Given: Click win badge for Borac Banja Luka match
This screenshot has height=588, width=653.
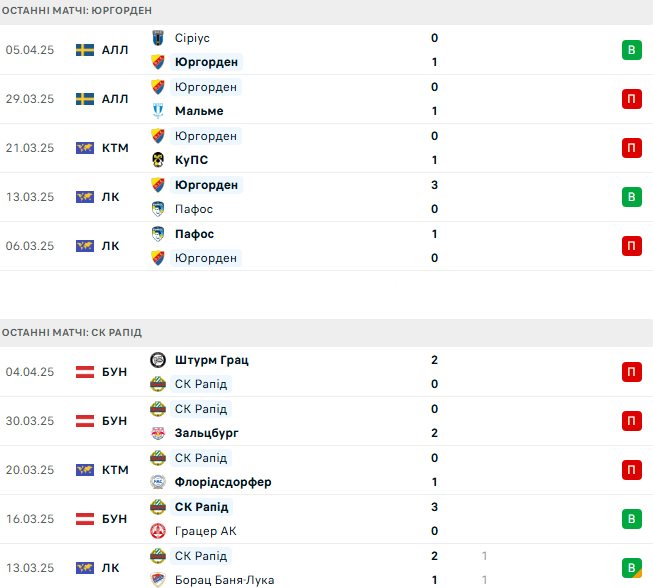Looking at the screenshot, I should (632, 568).
